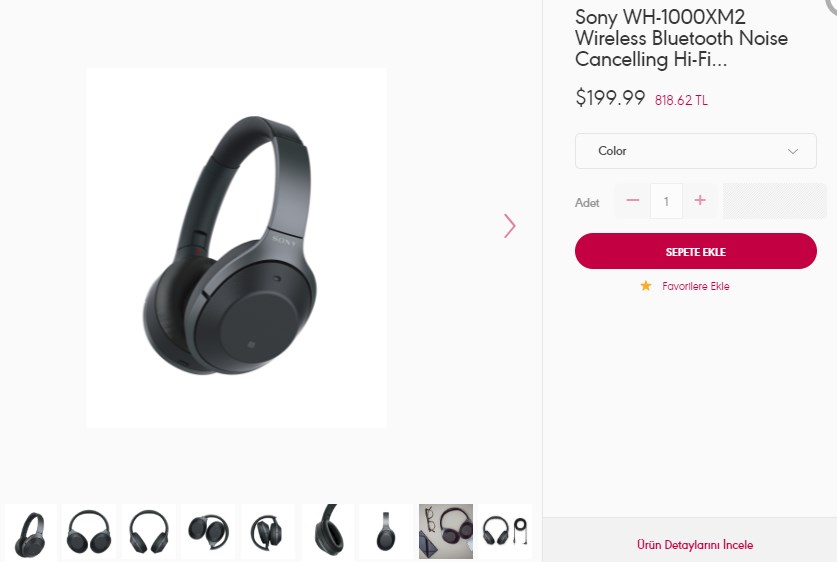
Task: Select the third headphone thumbnail
Action: point(149,531)
